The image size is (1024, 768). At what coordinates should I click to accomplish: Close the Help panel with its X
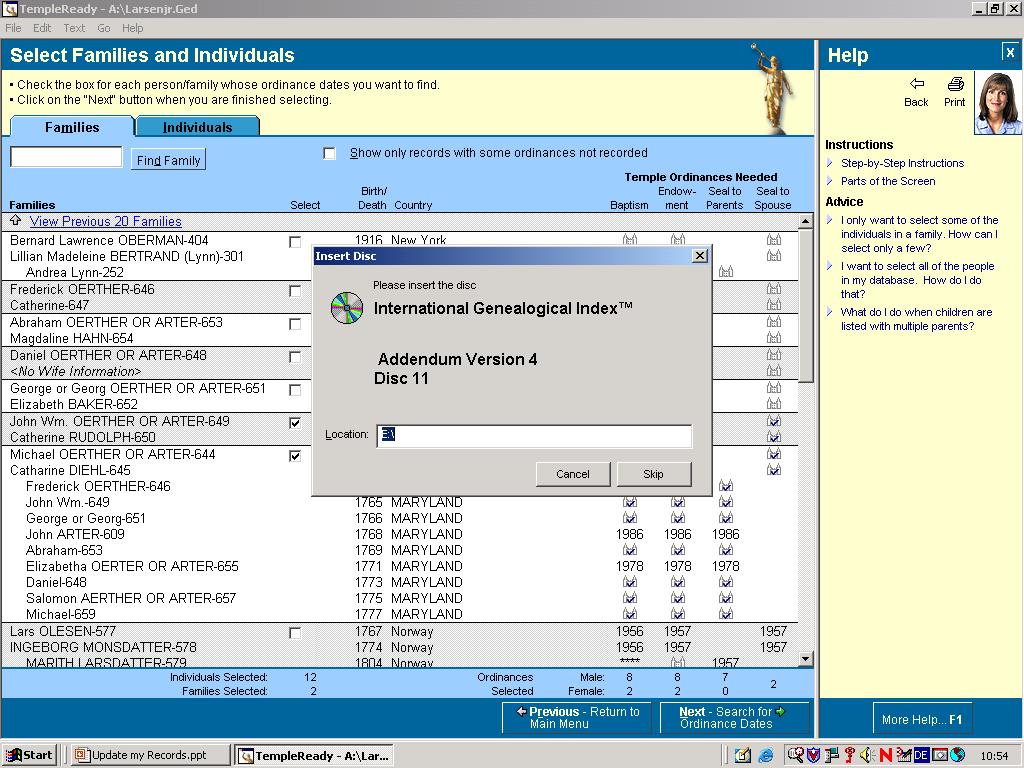click(x=1009, y=52)
